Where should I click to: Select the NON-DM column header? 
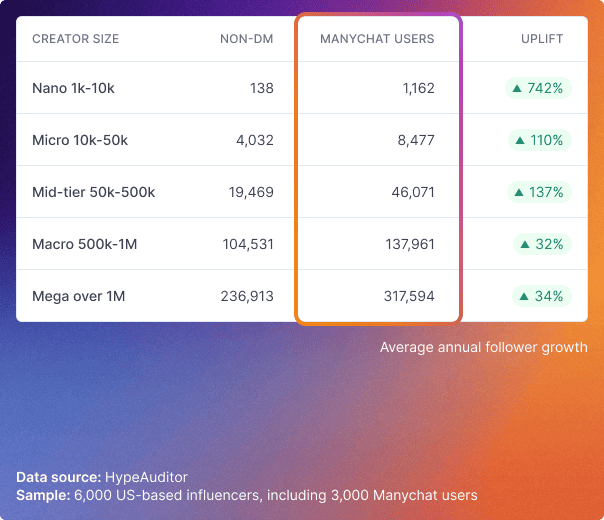[x=247, y=39]
